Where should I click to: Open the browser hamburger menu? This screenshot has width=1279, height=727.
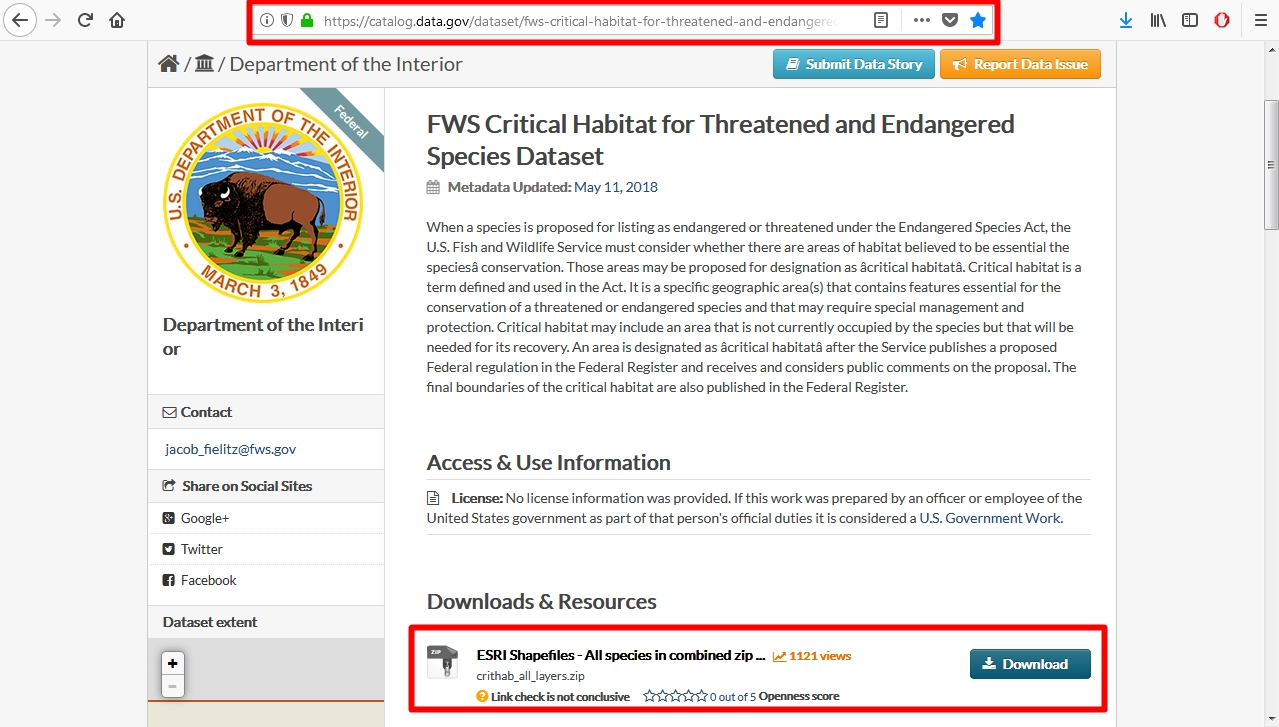1260,20
